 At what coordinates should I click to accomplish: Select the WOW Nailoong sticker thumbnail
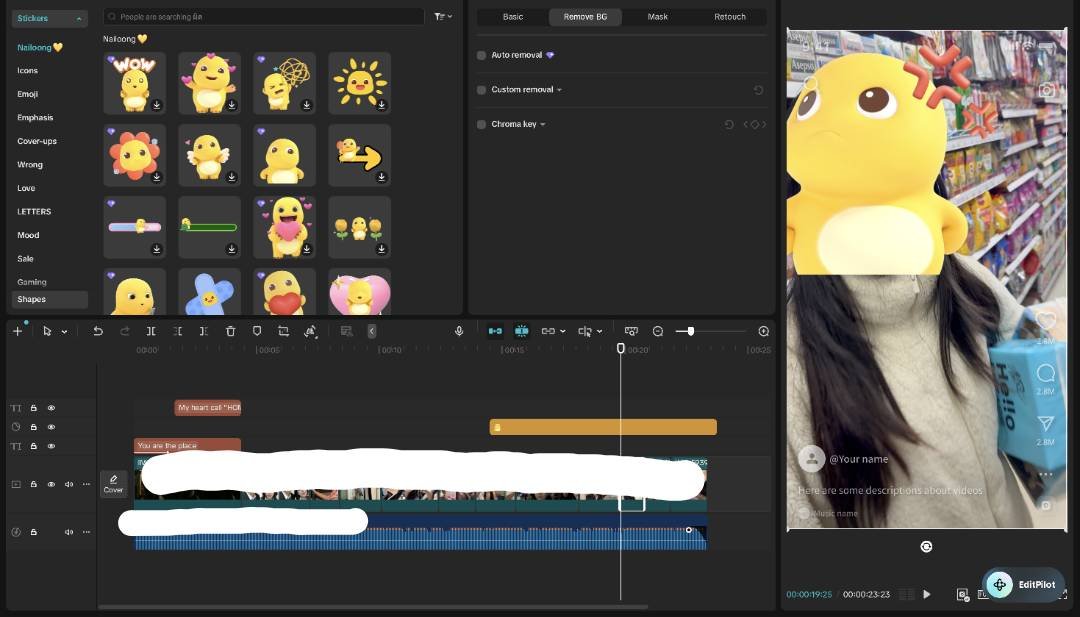pyautogui.click(x=134, y=83)
